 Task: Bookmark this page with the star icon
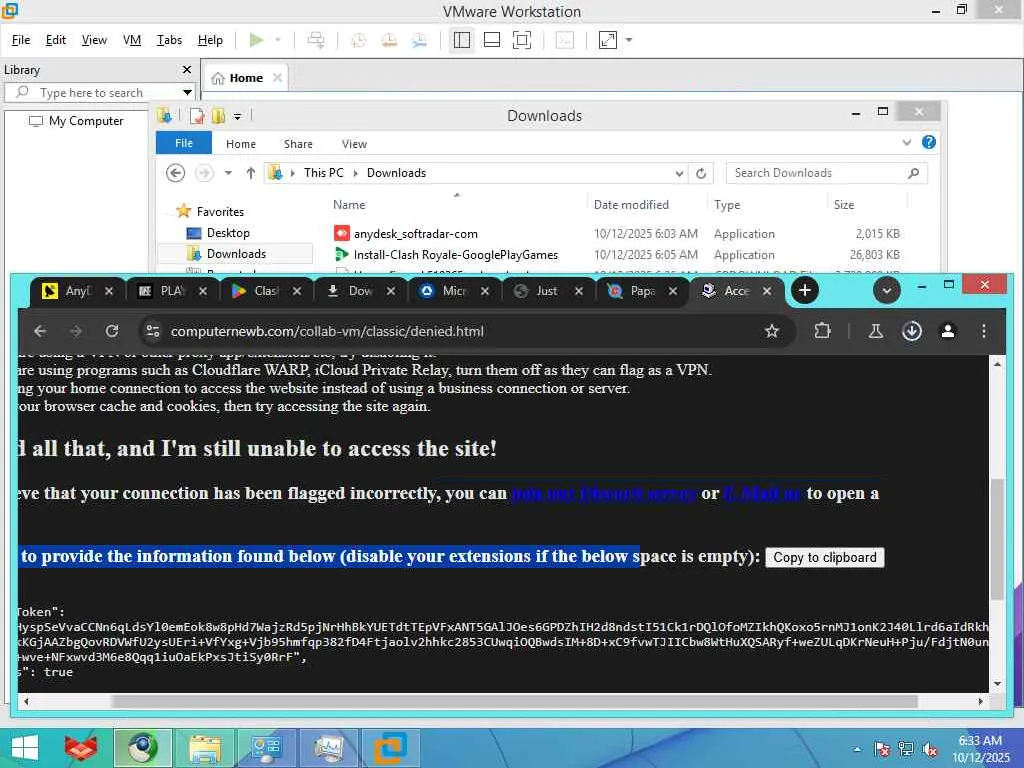pyautogui.click(x=772, y=331)
